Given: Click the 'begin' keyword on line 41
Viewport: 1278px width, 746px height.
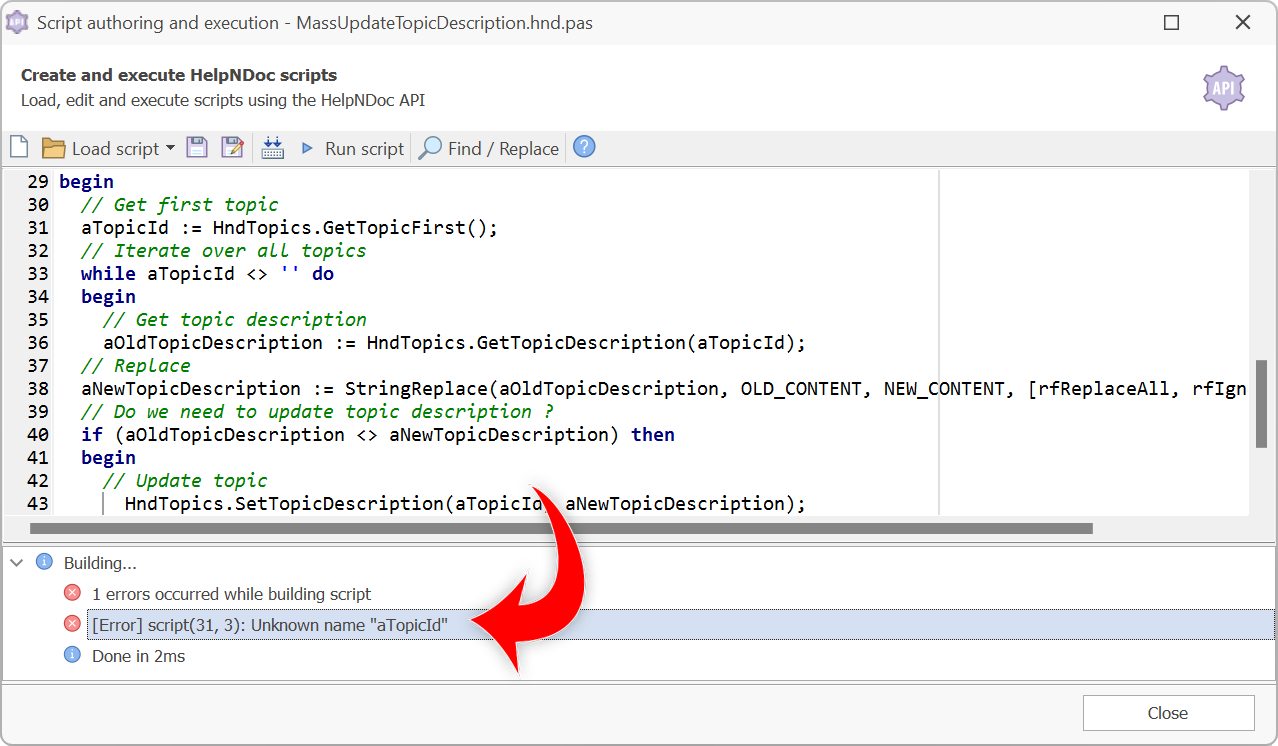Looking at the screenshot, I should [108, 457].
